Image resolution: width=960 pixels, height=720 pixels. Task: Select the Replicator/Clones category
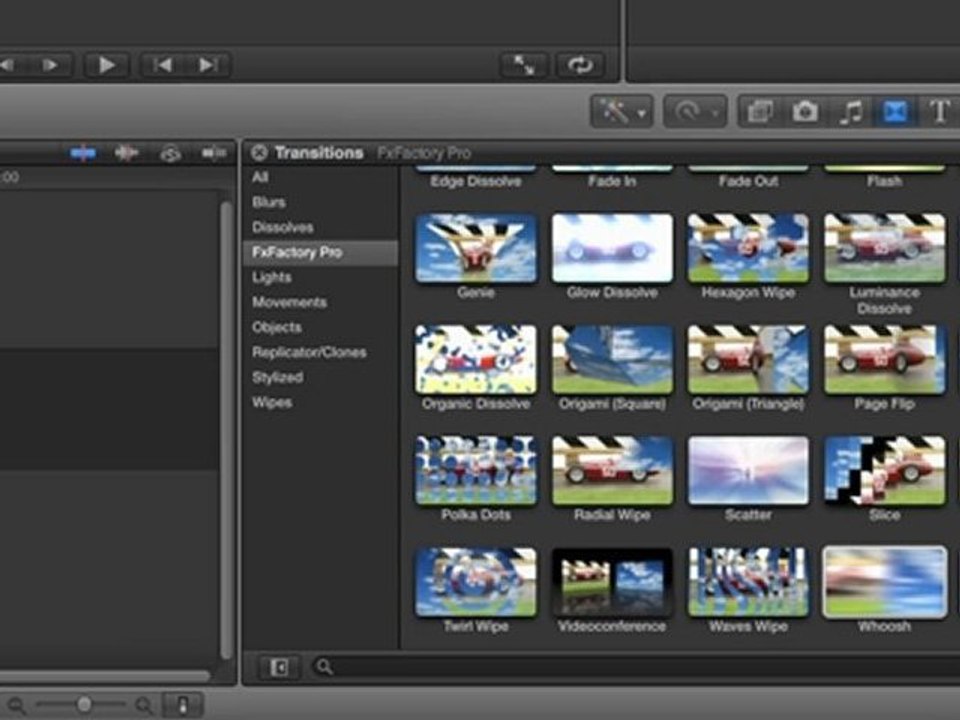[309, 353]
